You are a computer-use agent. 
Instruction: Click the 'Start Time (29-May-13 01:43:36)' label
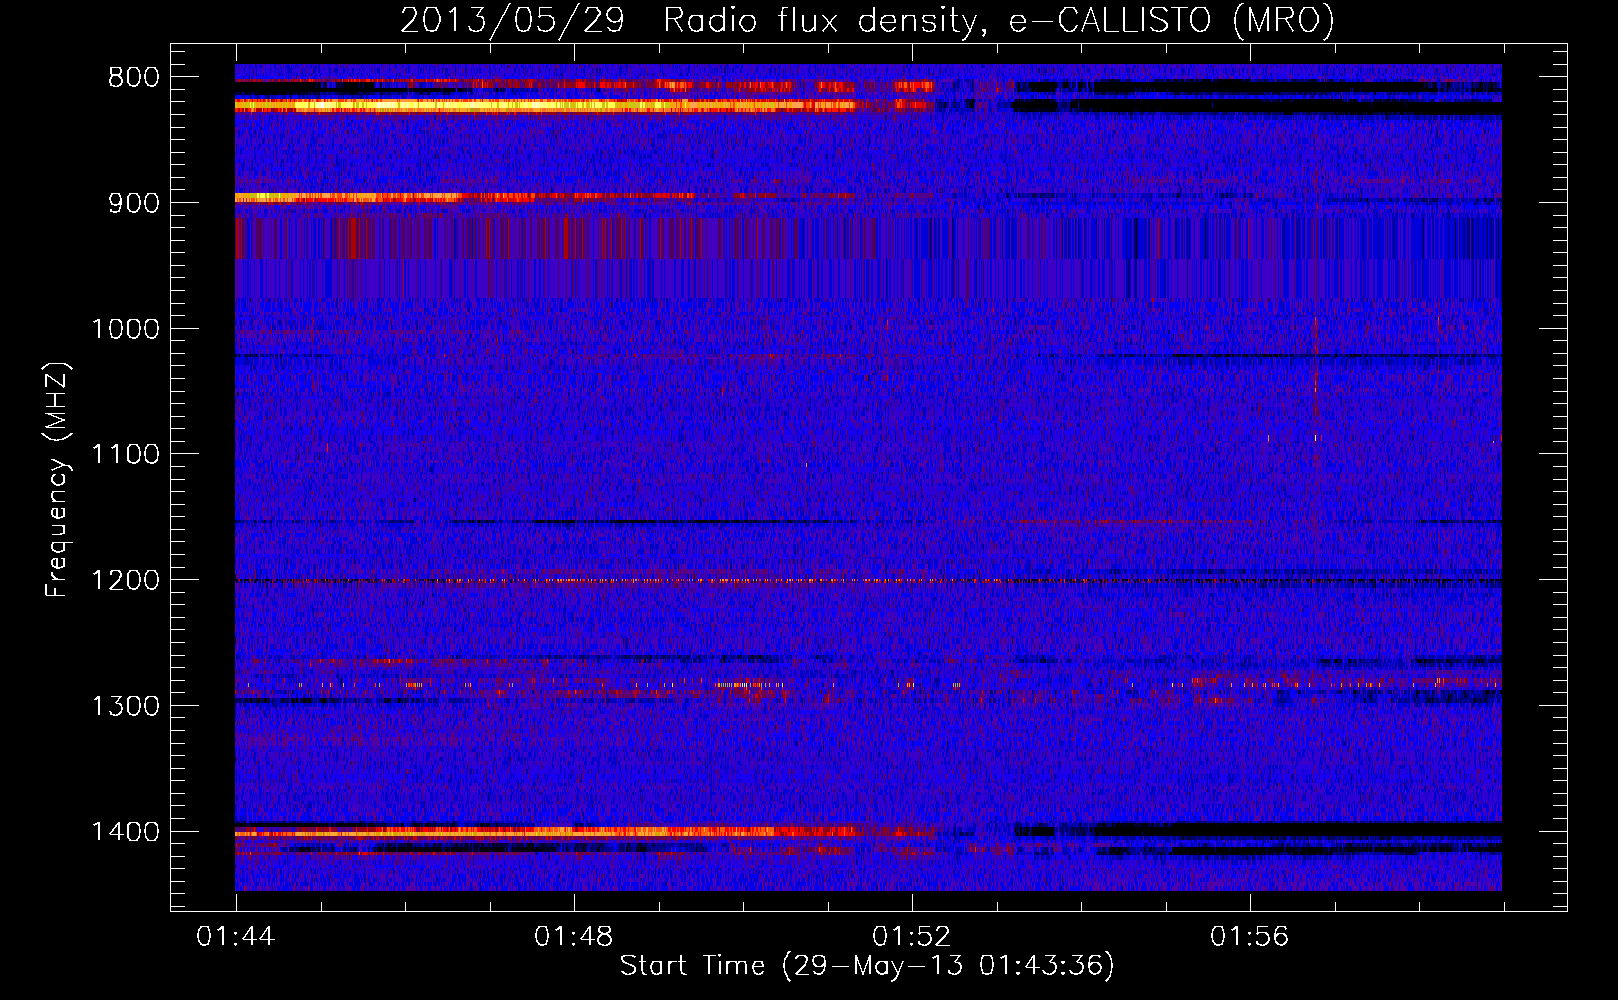867,966
